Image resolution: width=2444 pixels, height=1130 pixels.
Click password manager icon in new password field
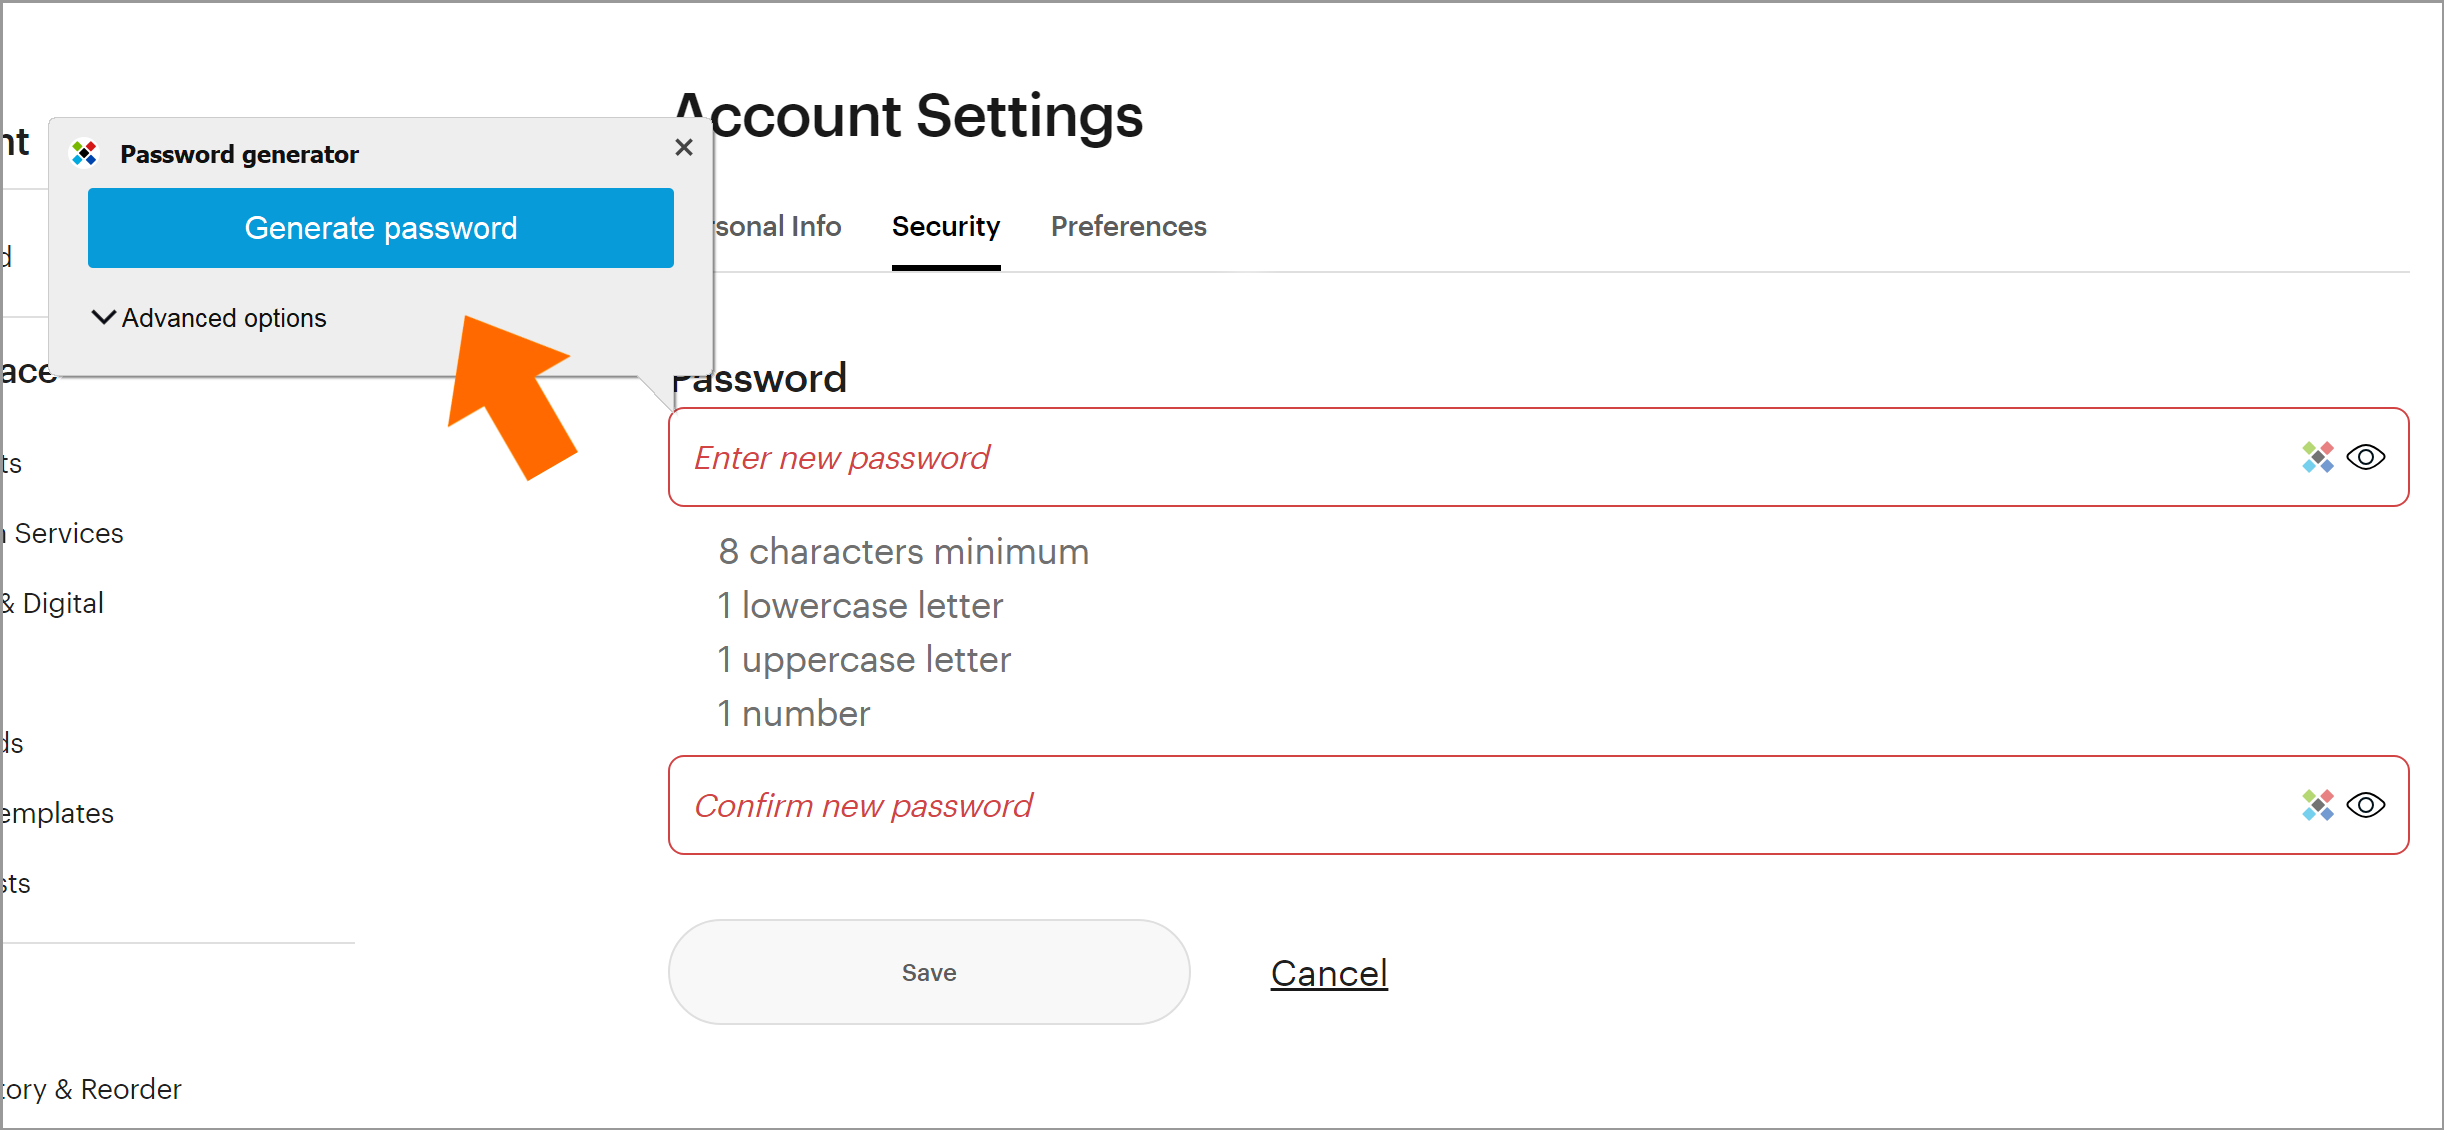(2317, 457)
